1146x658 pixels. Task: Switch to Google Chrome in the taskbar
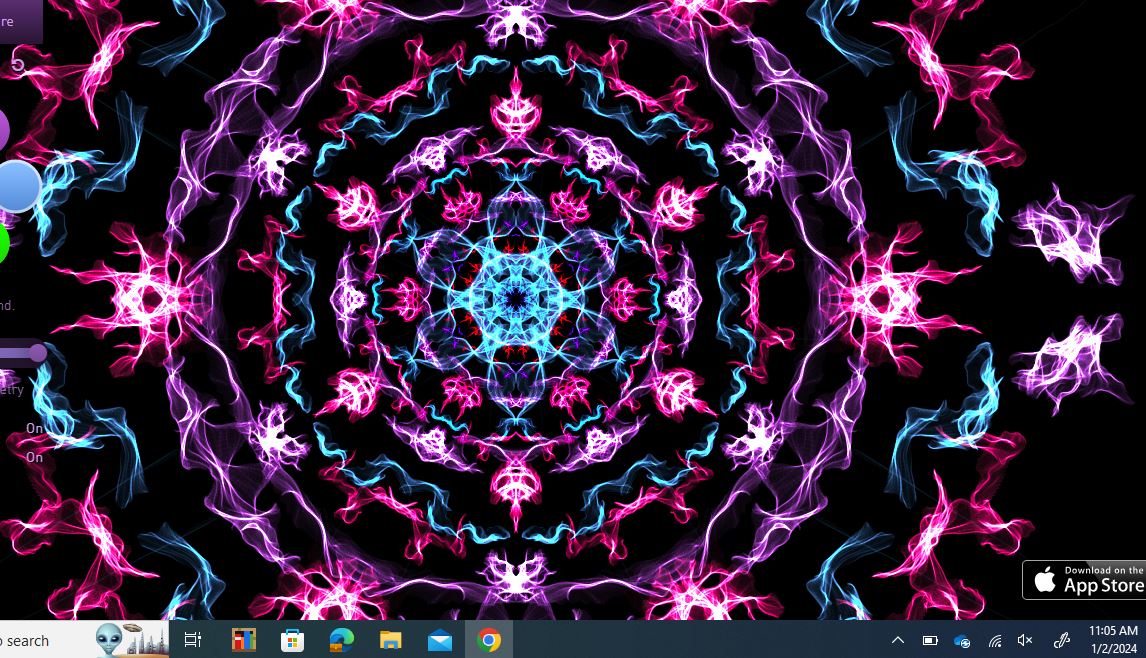489,640
